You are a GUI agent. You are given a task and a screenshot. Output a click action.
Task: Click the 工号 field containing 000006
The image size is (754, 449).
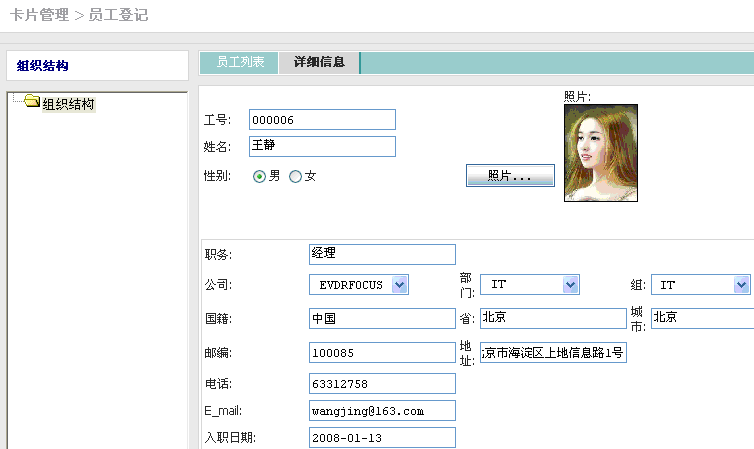pyautogui.click(x=322, y=120)
